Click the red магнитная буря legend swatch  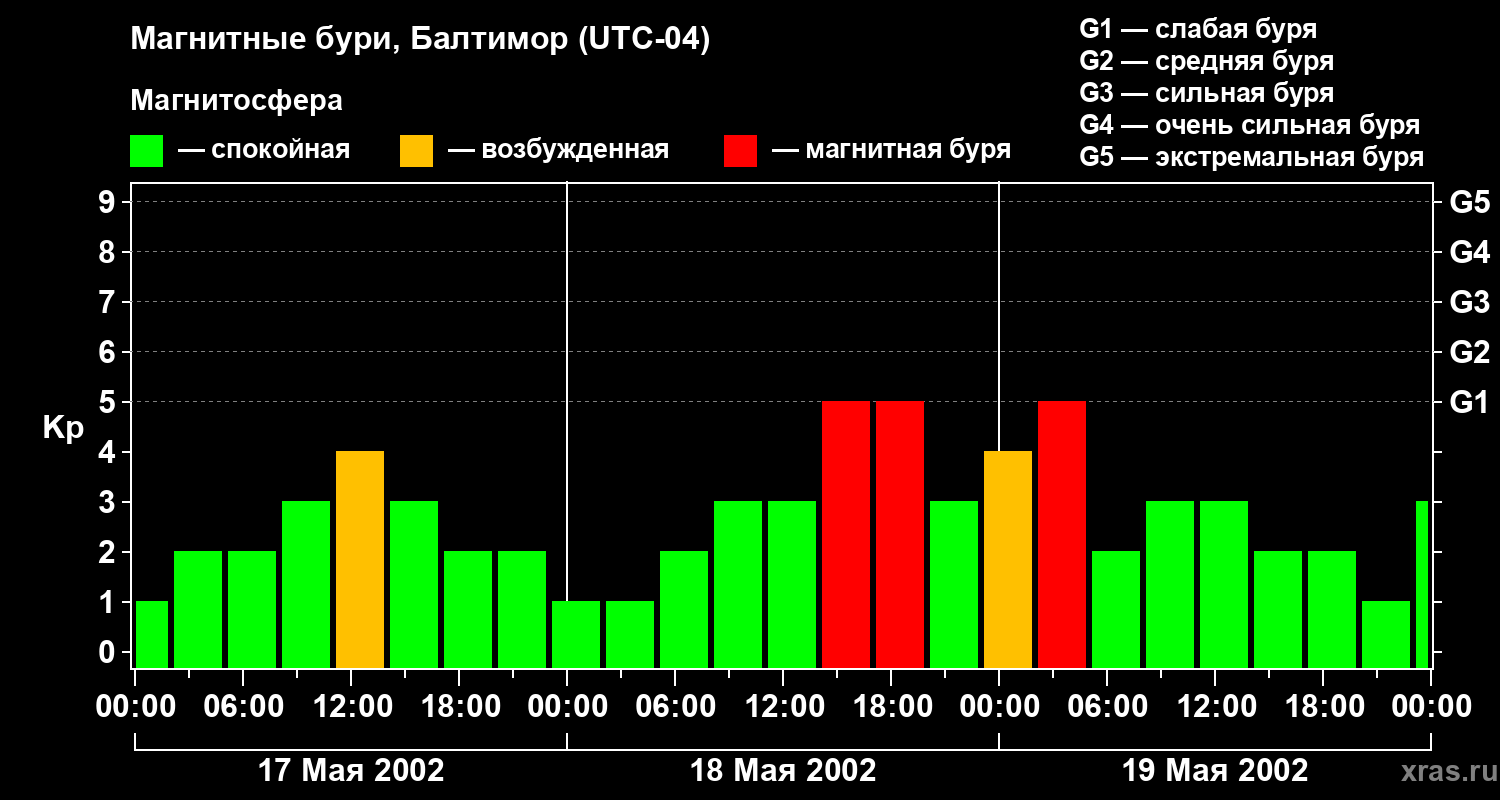740,151
